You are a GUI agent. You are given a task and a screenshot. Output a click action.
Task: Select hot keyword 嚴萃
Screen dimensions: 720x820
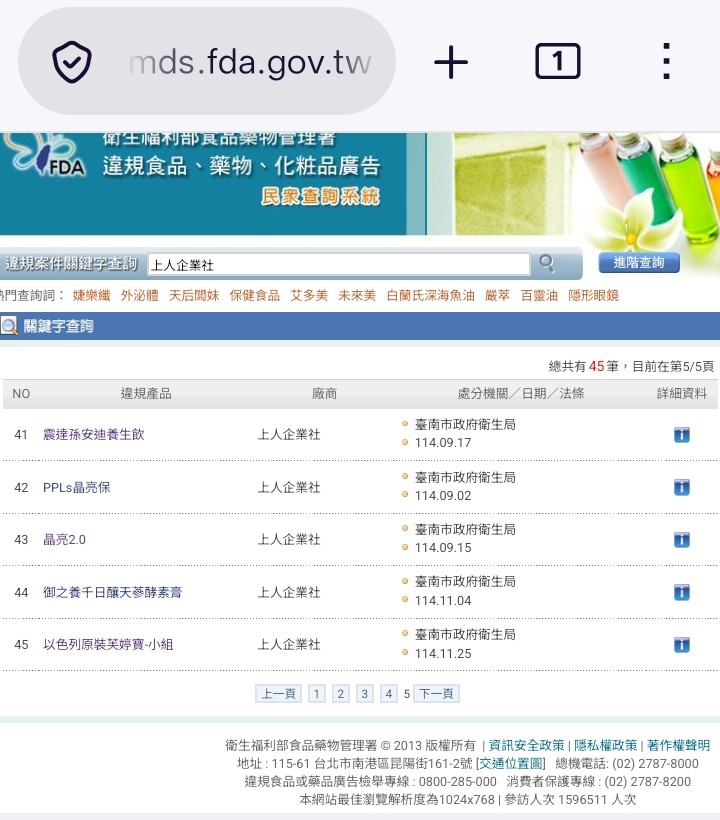497,295
